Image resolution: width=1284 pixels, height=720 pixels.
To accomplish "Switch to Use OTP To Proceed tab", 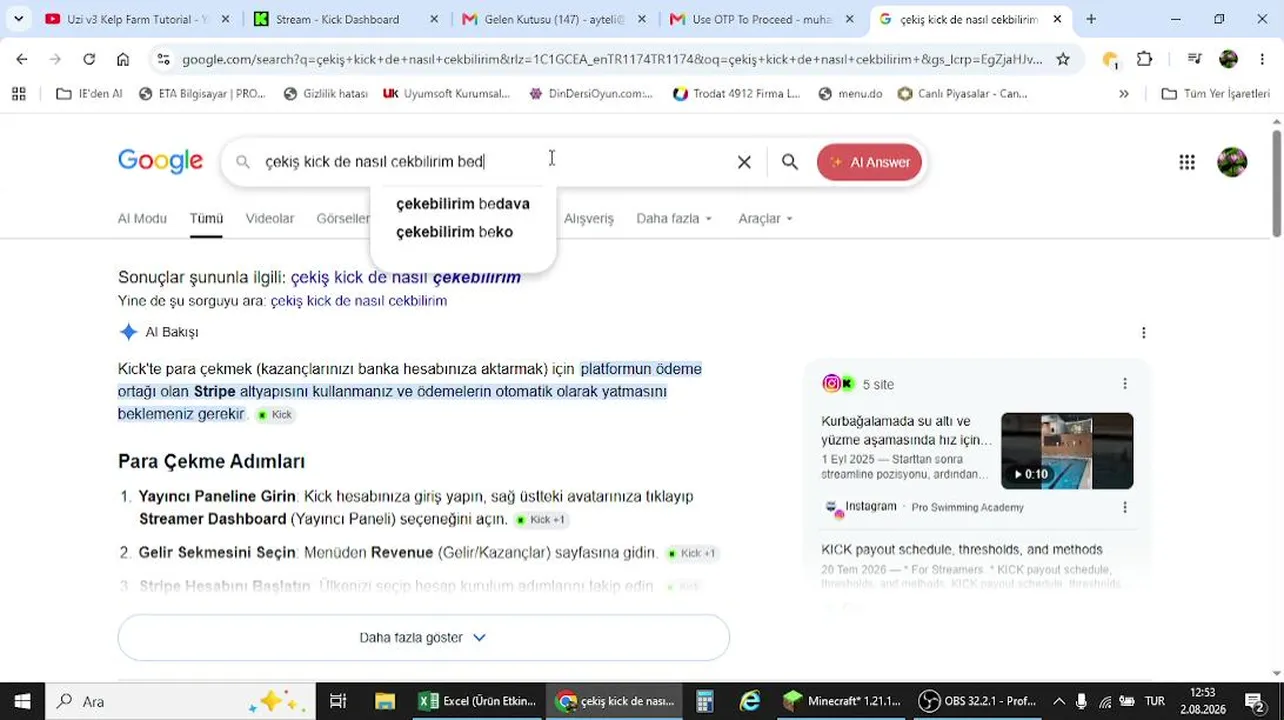I will click(x=762, y=19).
